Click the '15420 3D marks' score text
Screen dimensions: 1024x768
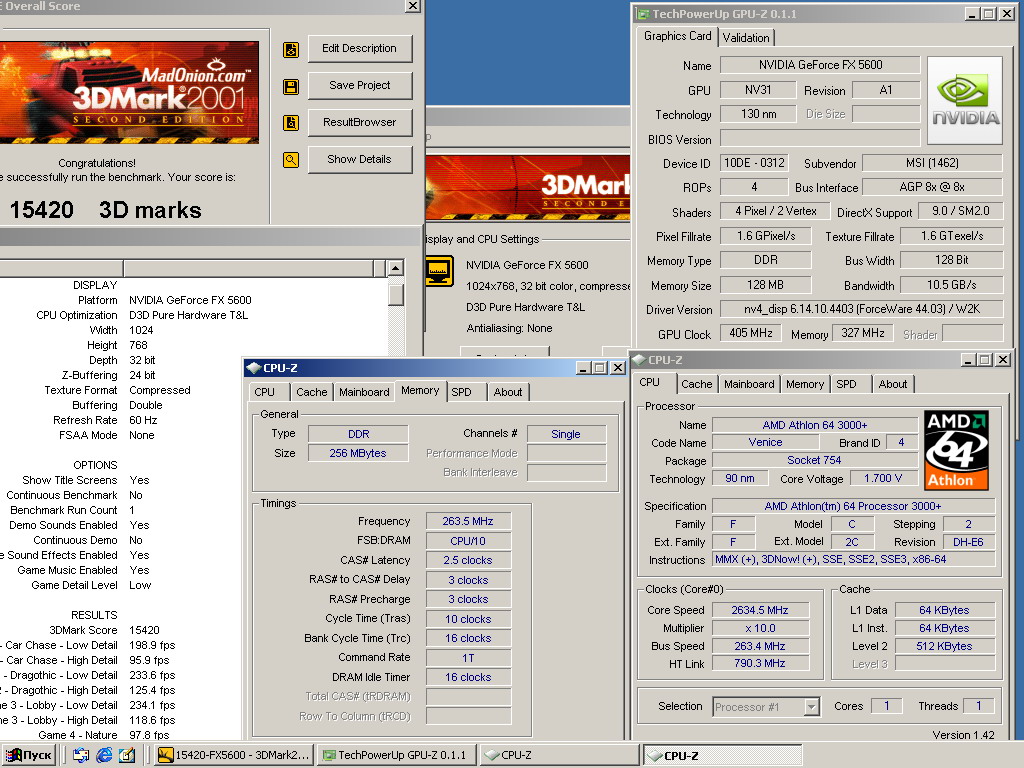coord(105,210)
